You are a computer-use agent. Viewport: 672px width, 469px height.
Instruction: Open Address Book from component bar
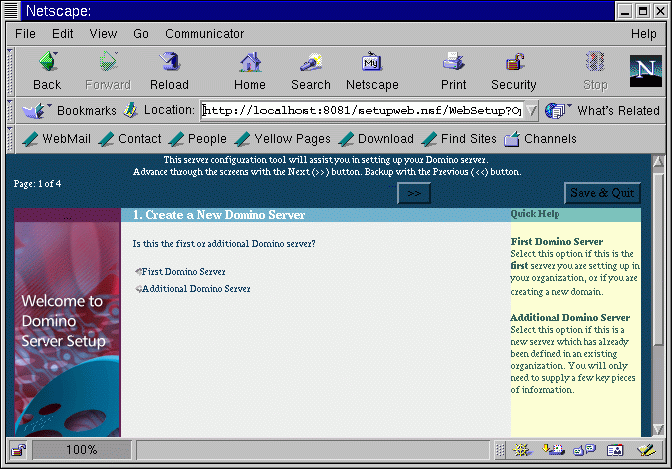pos(615,450)
